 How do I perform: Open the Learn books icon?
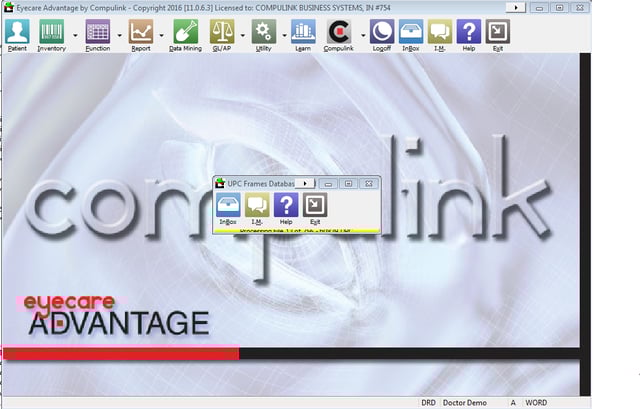point(303,32)
